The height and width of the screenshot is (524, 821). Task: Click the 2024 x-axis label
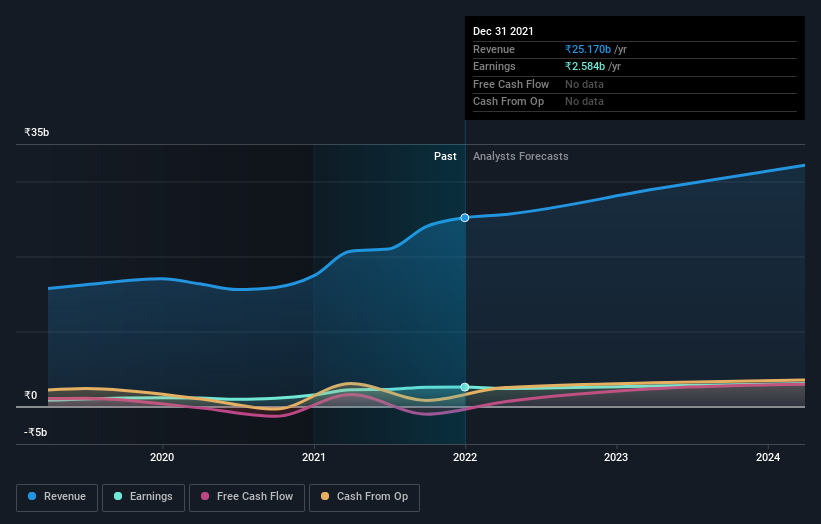click(x=768, y=457)
